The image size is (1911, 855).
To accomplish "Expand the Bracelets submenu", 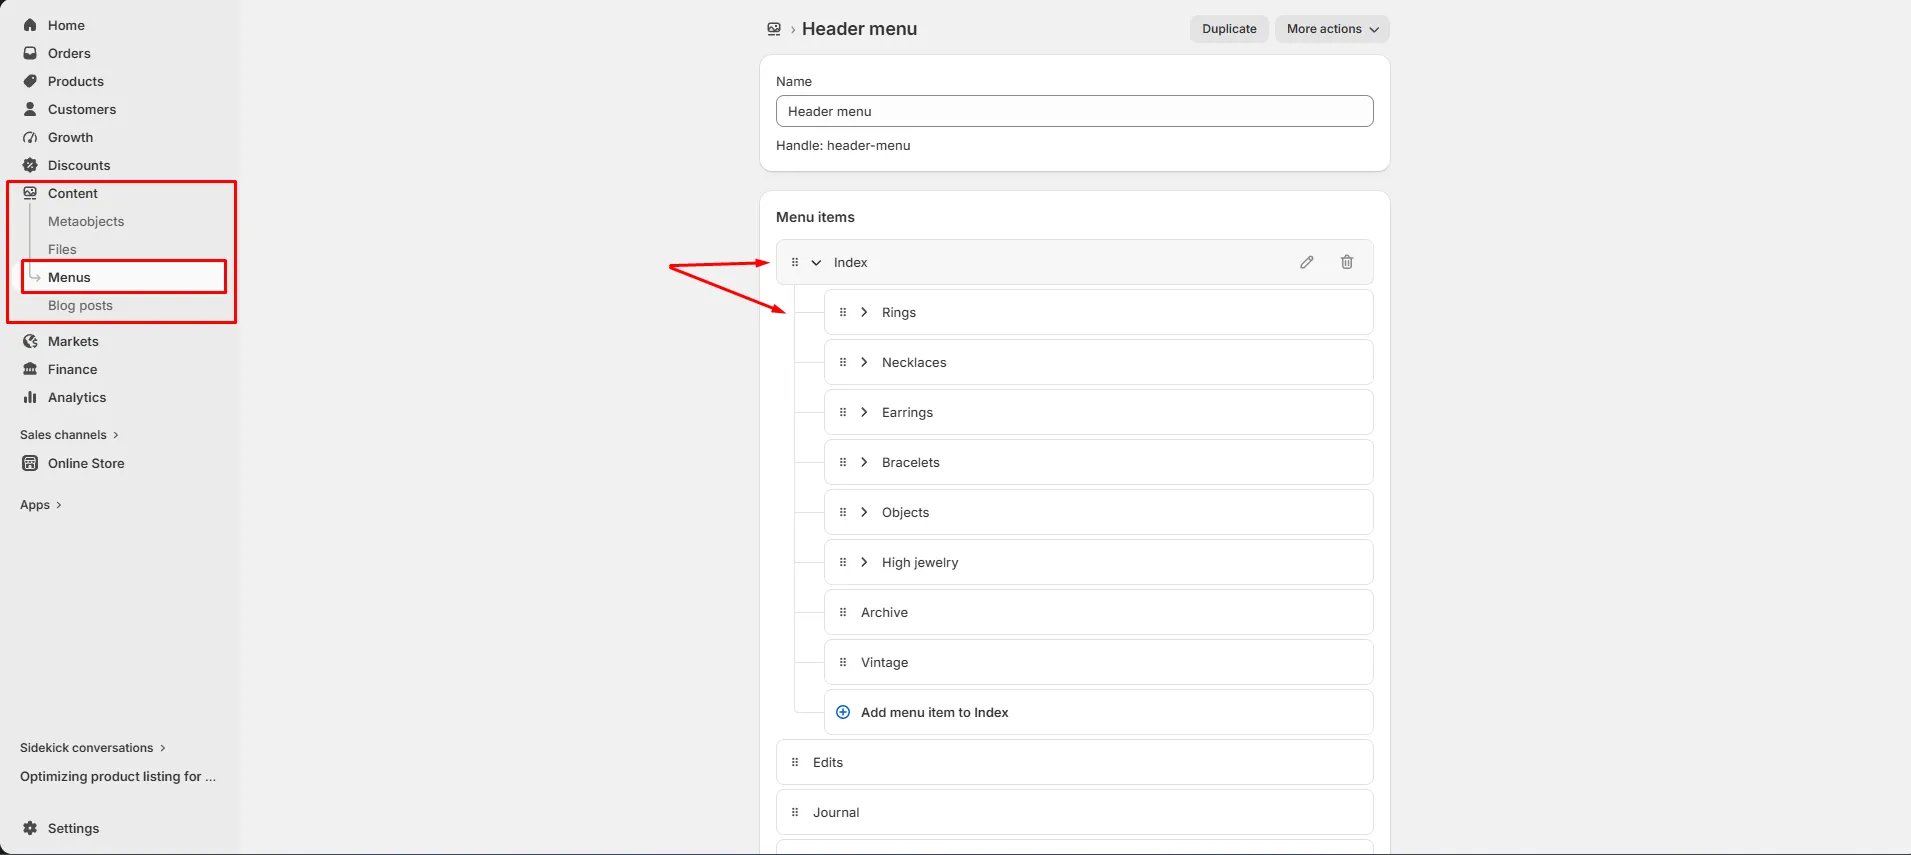I will [x=864, y=462].
